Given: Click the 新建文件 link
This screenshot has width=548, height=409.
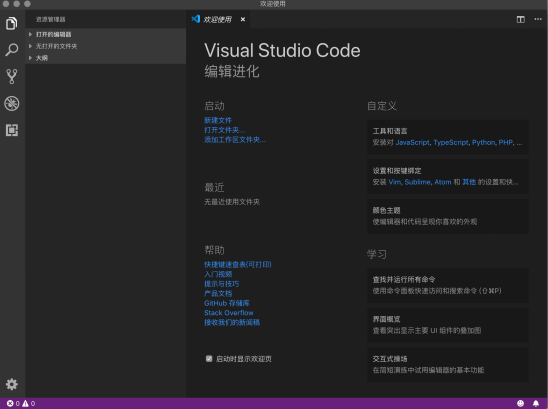Looking at the screenshot, I should [x=218, y=120].
